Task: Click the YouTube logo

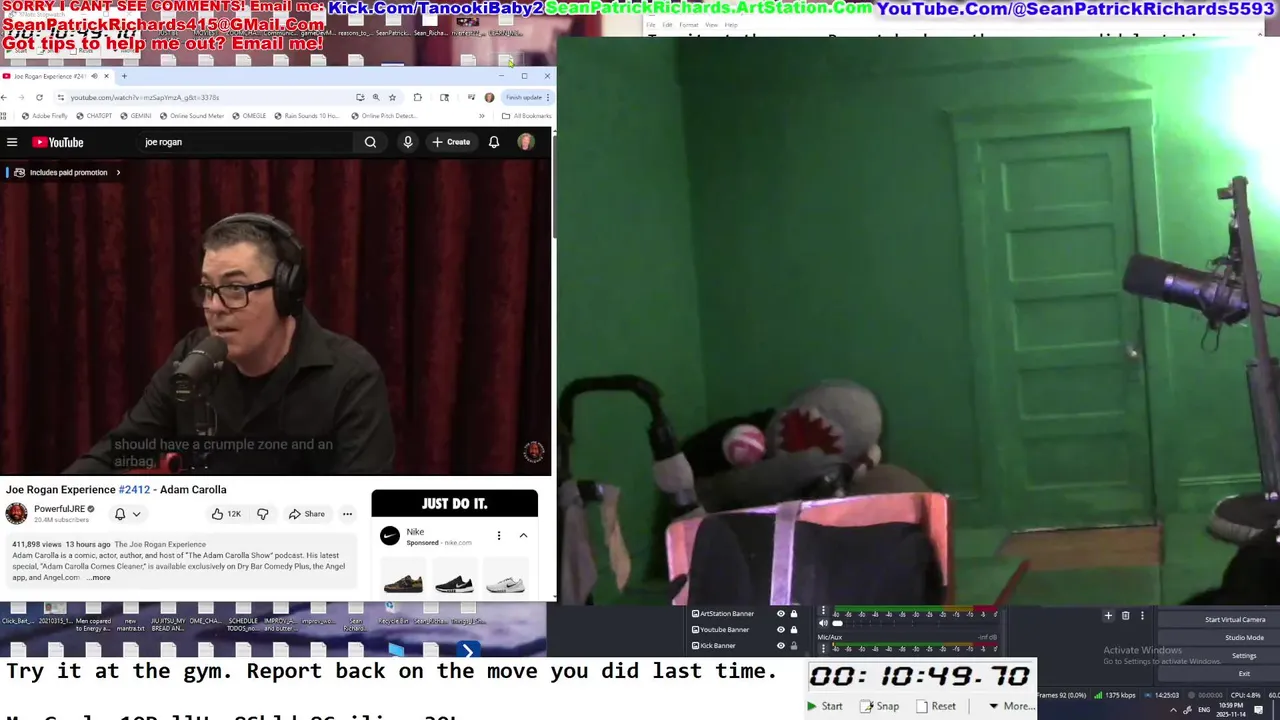Action: click(58, 142)
